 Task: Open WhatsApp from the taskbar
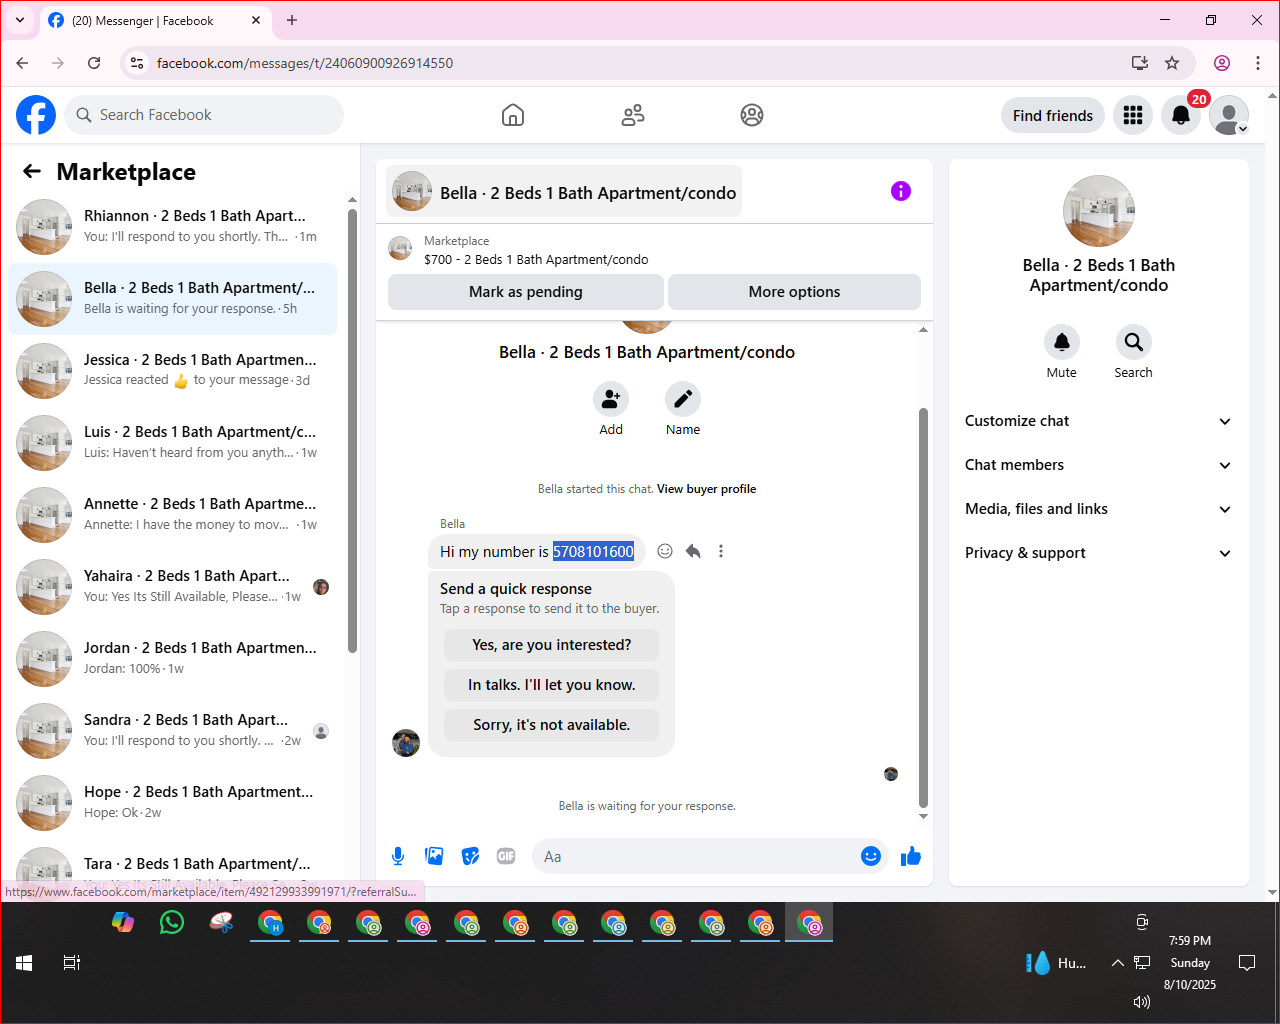coord(172,922)
